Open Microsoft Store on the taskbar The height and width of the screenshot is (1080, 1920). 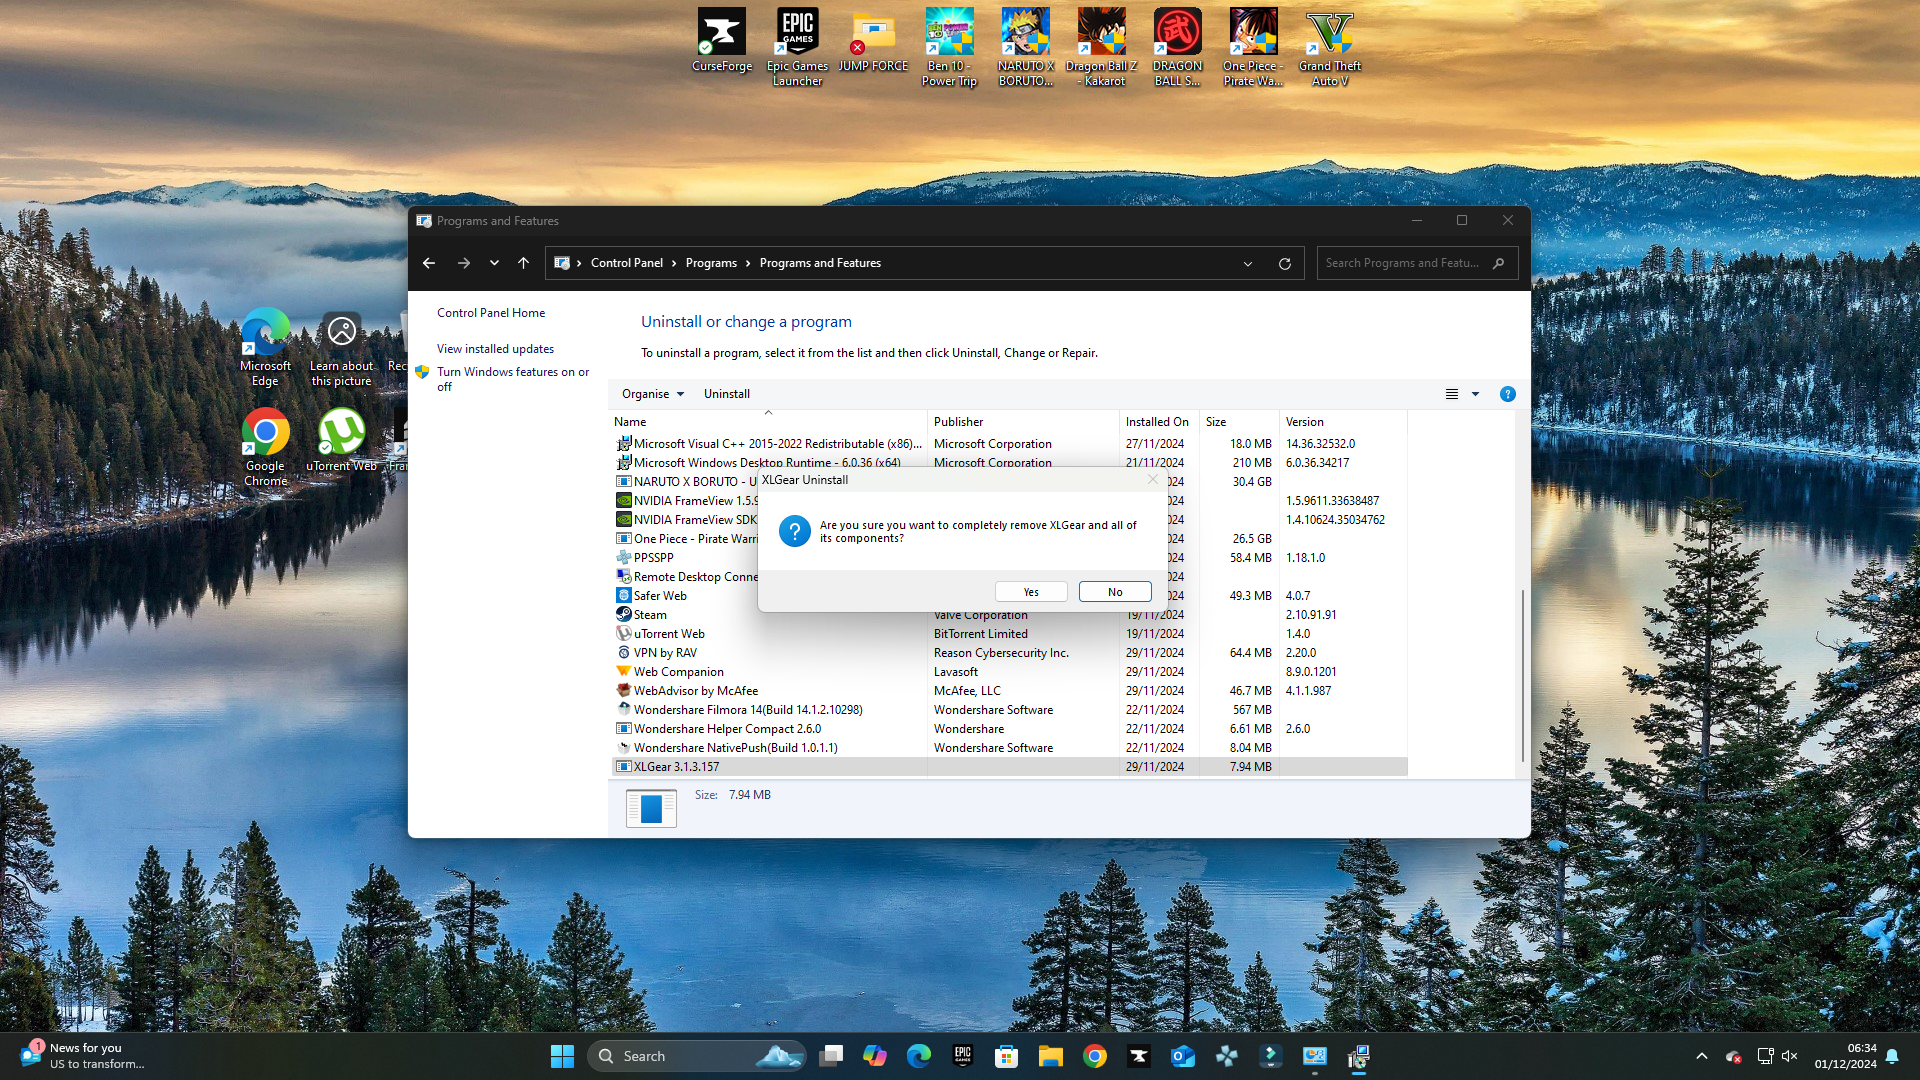point(1007,1056)
